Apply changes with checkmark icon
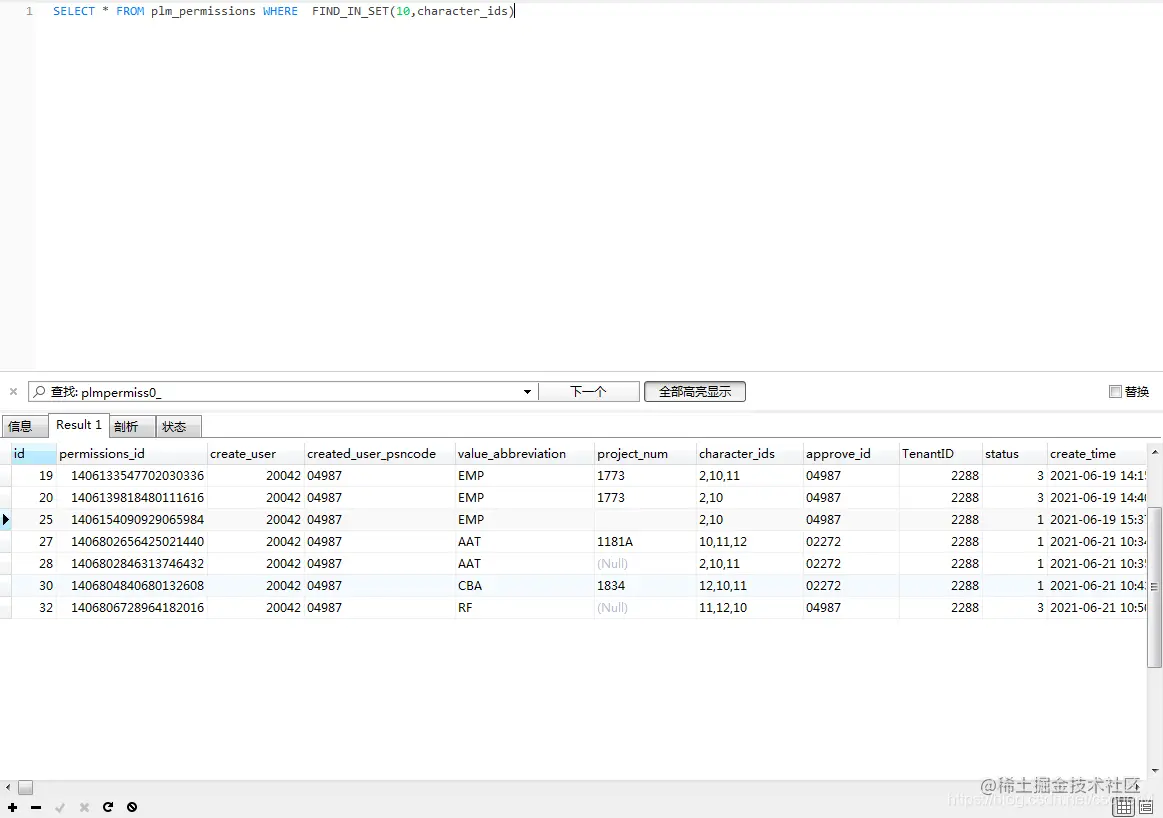 coord(60,807)
